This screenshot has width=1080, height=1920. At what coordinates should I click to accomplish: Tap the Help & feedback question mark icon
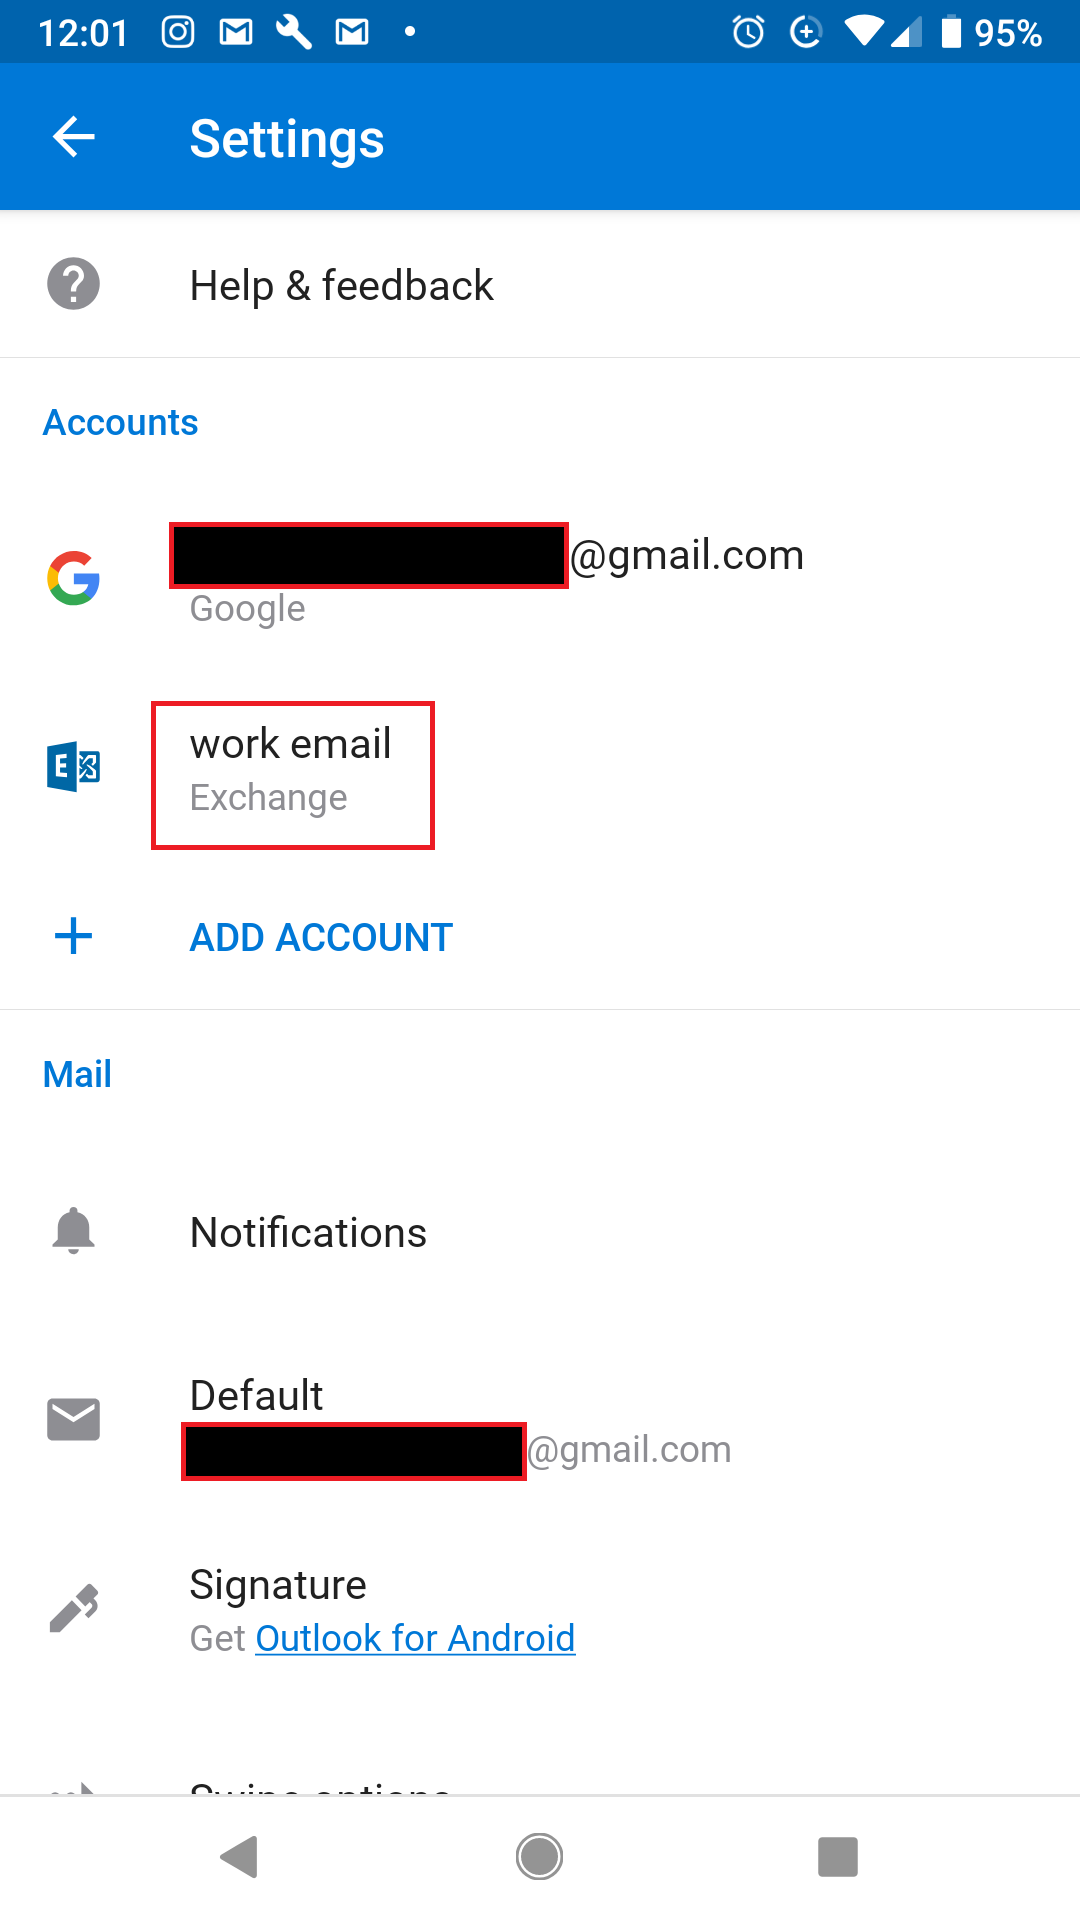point(73,284)
